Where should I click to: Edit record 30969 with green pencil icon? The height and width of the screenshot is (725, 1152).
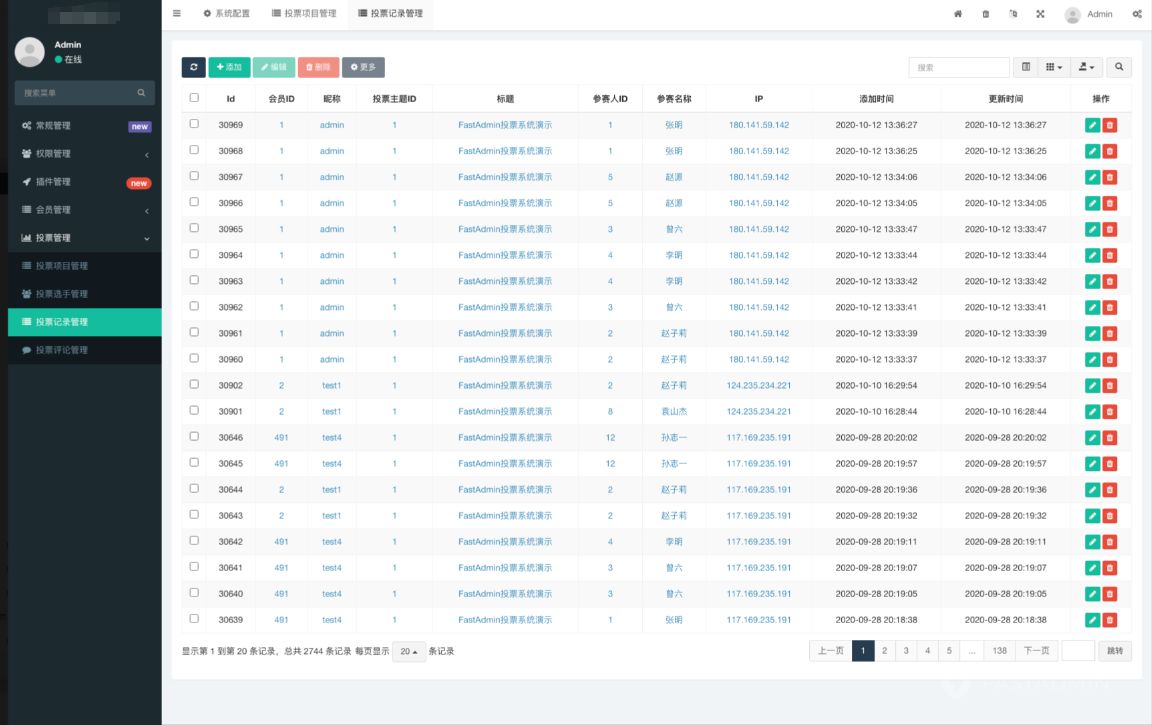click(1092, 125)
